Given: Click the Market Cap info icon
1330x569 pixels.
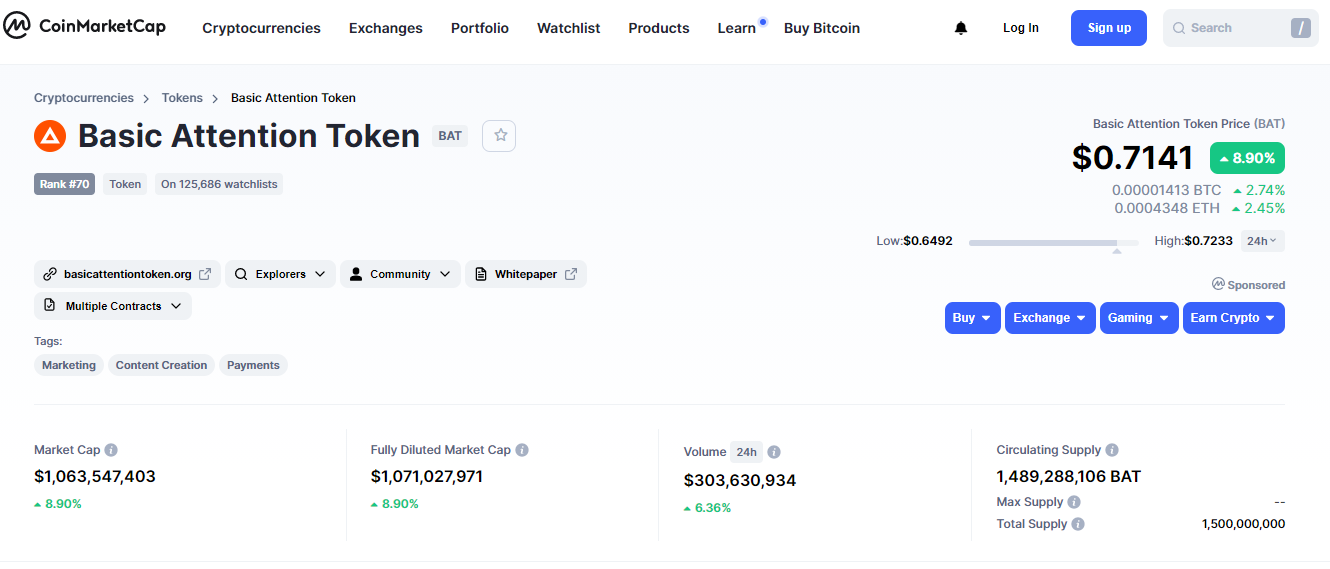Looking at the screenshot, I should tap(111, 450).
